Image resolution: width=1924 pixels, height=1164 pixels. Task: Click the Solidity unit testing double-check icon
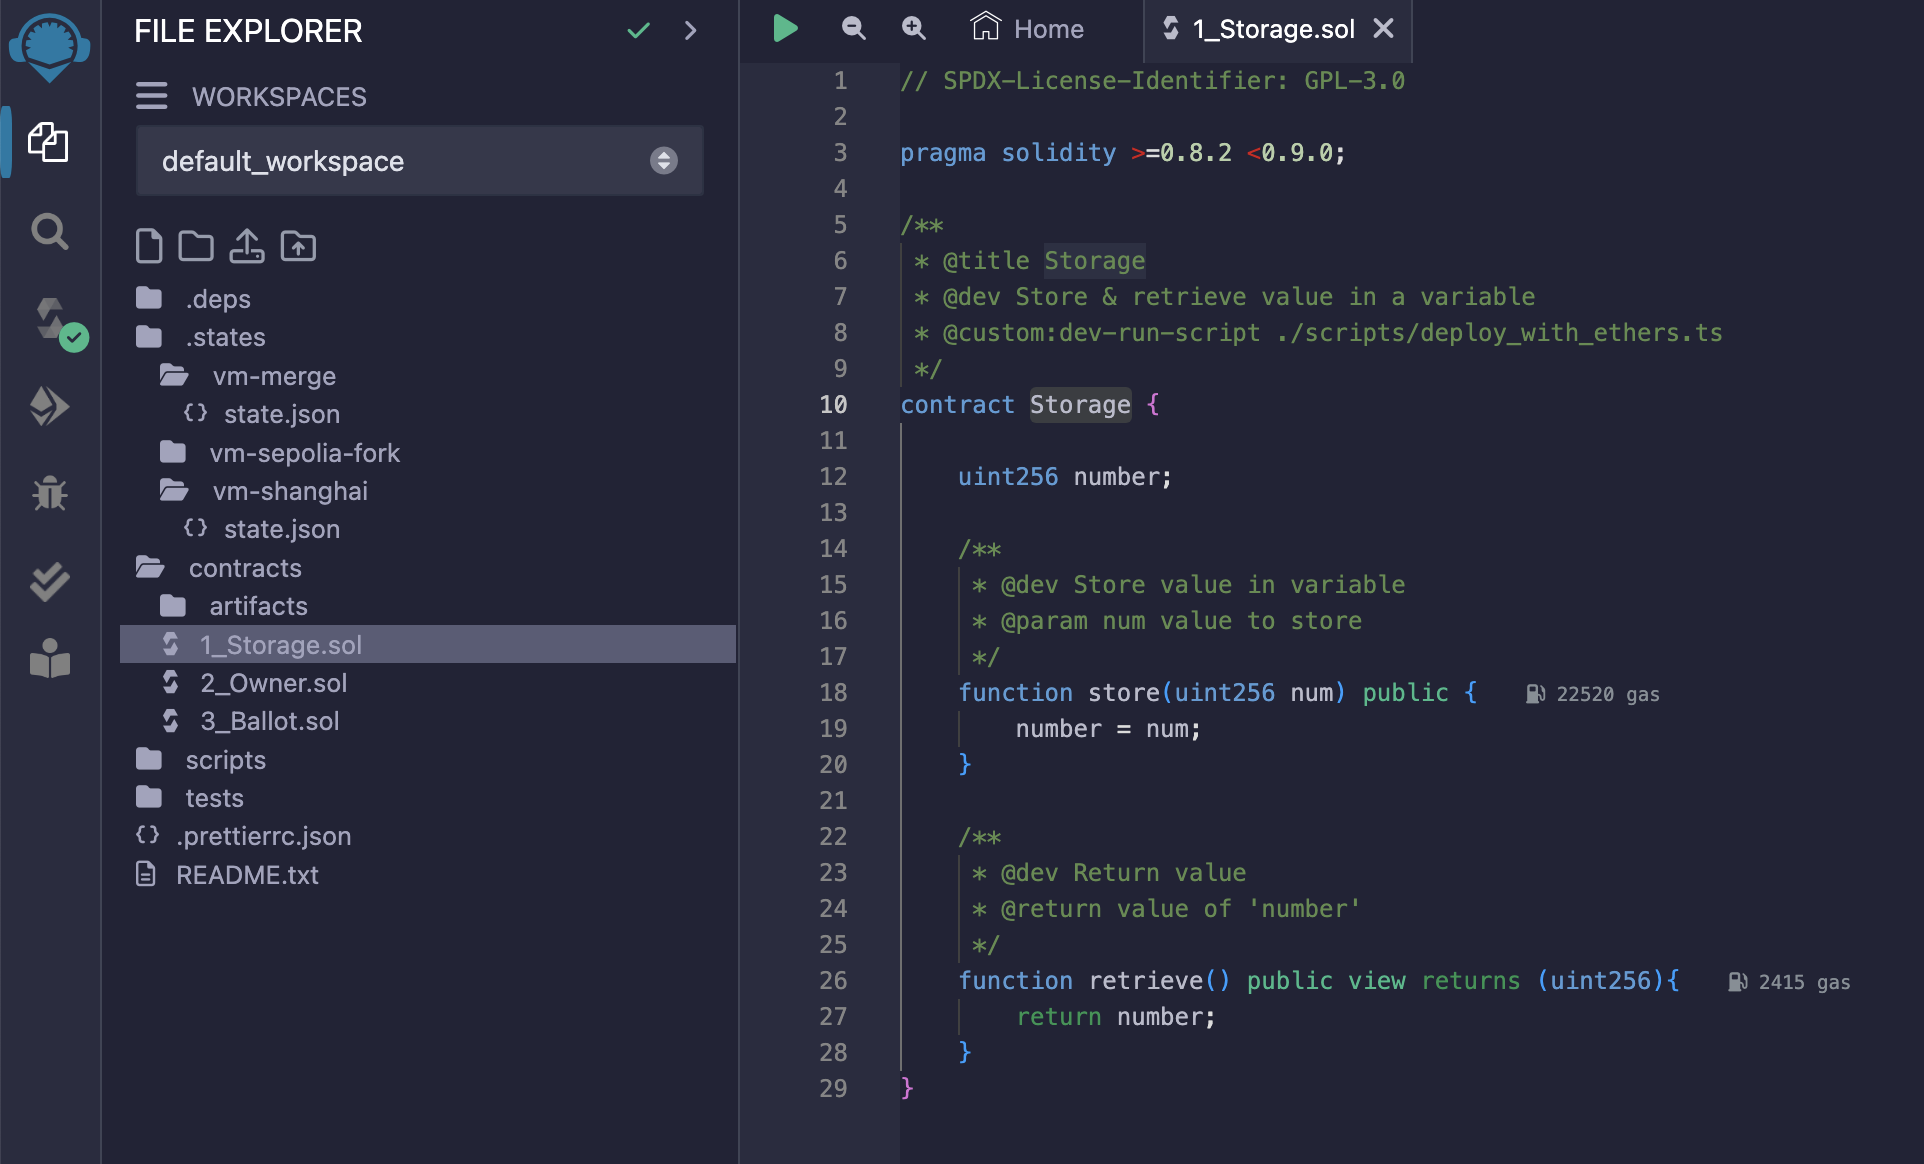click(x=50, y=580)
